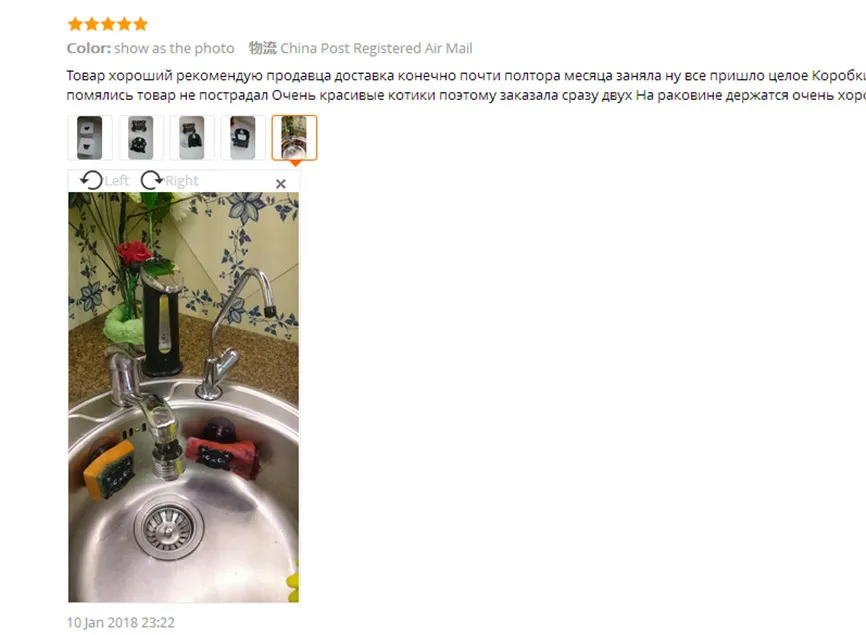Click the second orange rating star
This screenshot has height=635, width=866.
92,24
